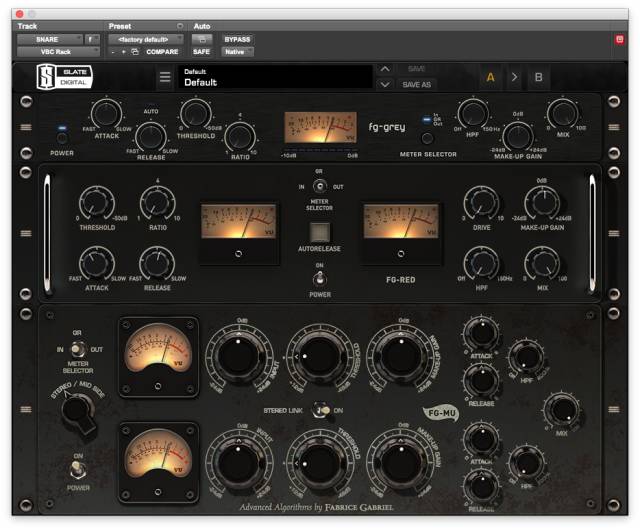Click FG-Grey Attack knob
640x530 pixels.
tap(106, 114)
